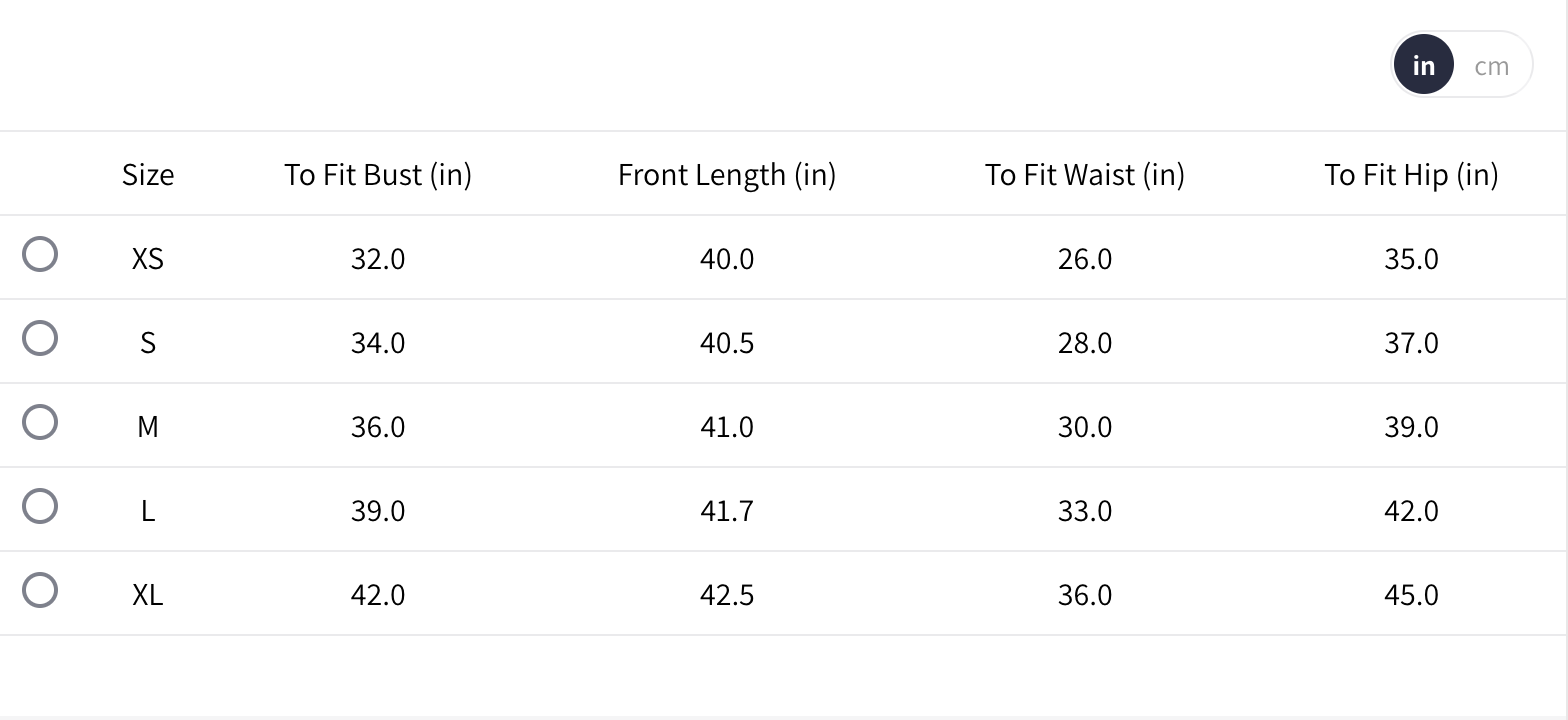This screenshot has width=1568, height=720.
Task: Switch measurement units to cm
Action: pos(1491,66)
